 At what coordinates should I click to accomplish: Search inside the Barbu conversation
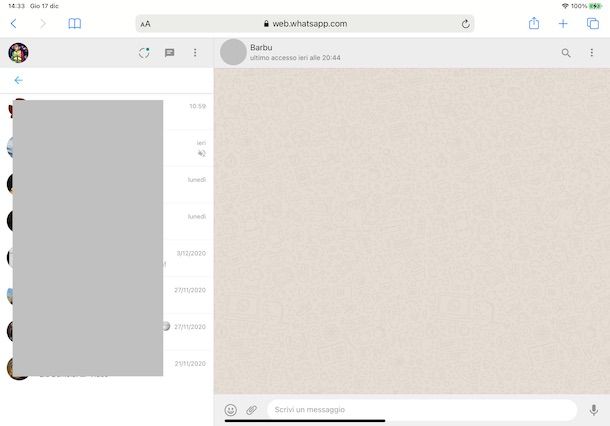click(566, 53)
